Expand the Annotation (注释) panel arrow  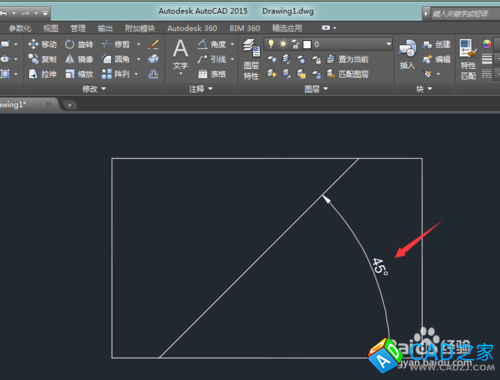click(x=210, y=89)
